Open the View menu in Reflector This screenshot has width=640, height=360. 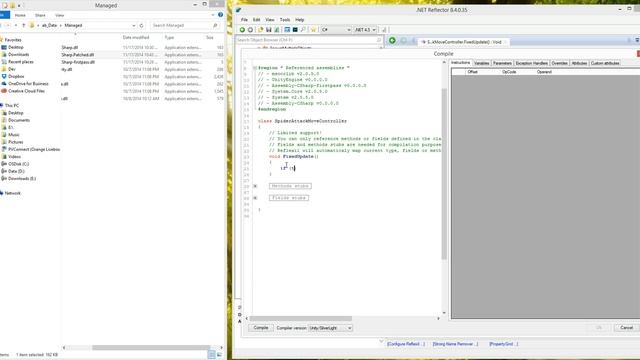(270, 20)
